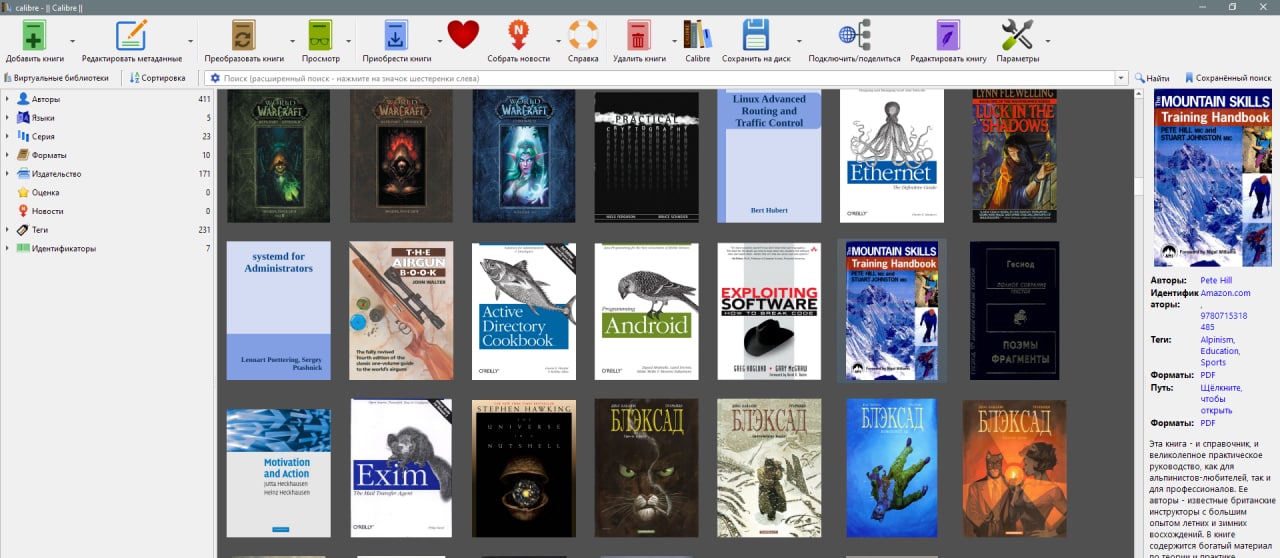Screen dimensions: 1280x558
Task: Select the Ethernet Definitive Guide cover
Action: [x=891, y=156]
